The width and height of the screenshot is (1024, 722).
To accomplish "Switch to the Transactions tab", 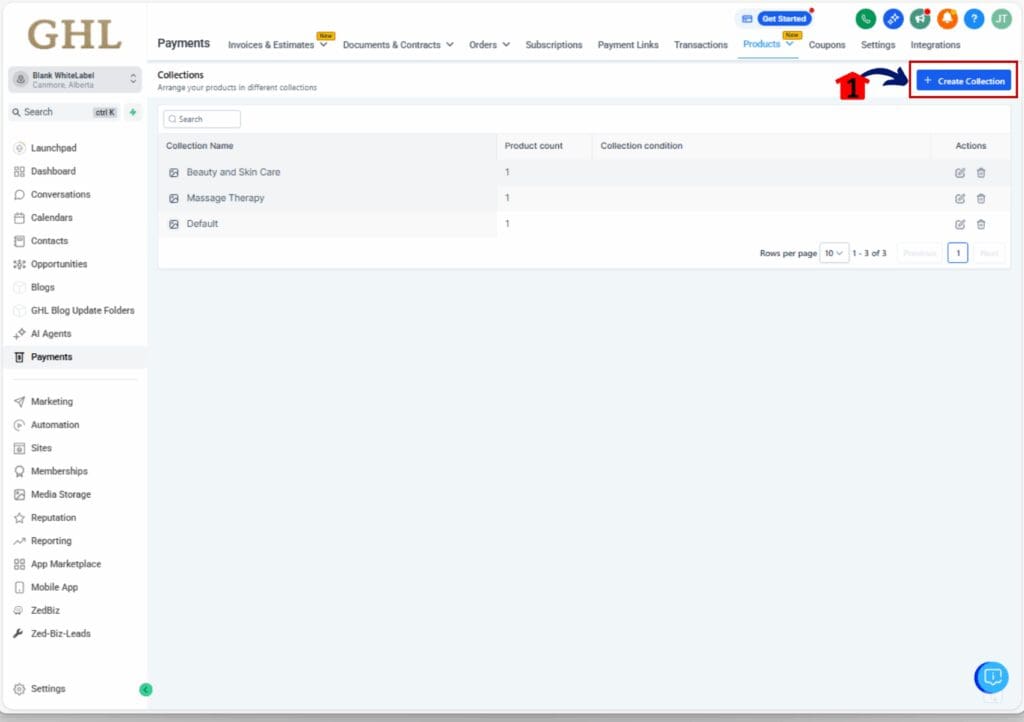I will click(x=700, y=45).
